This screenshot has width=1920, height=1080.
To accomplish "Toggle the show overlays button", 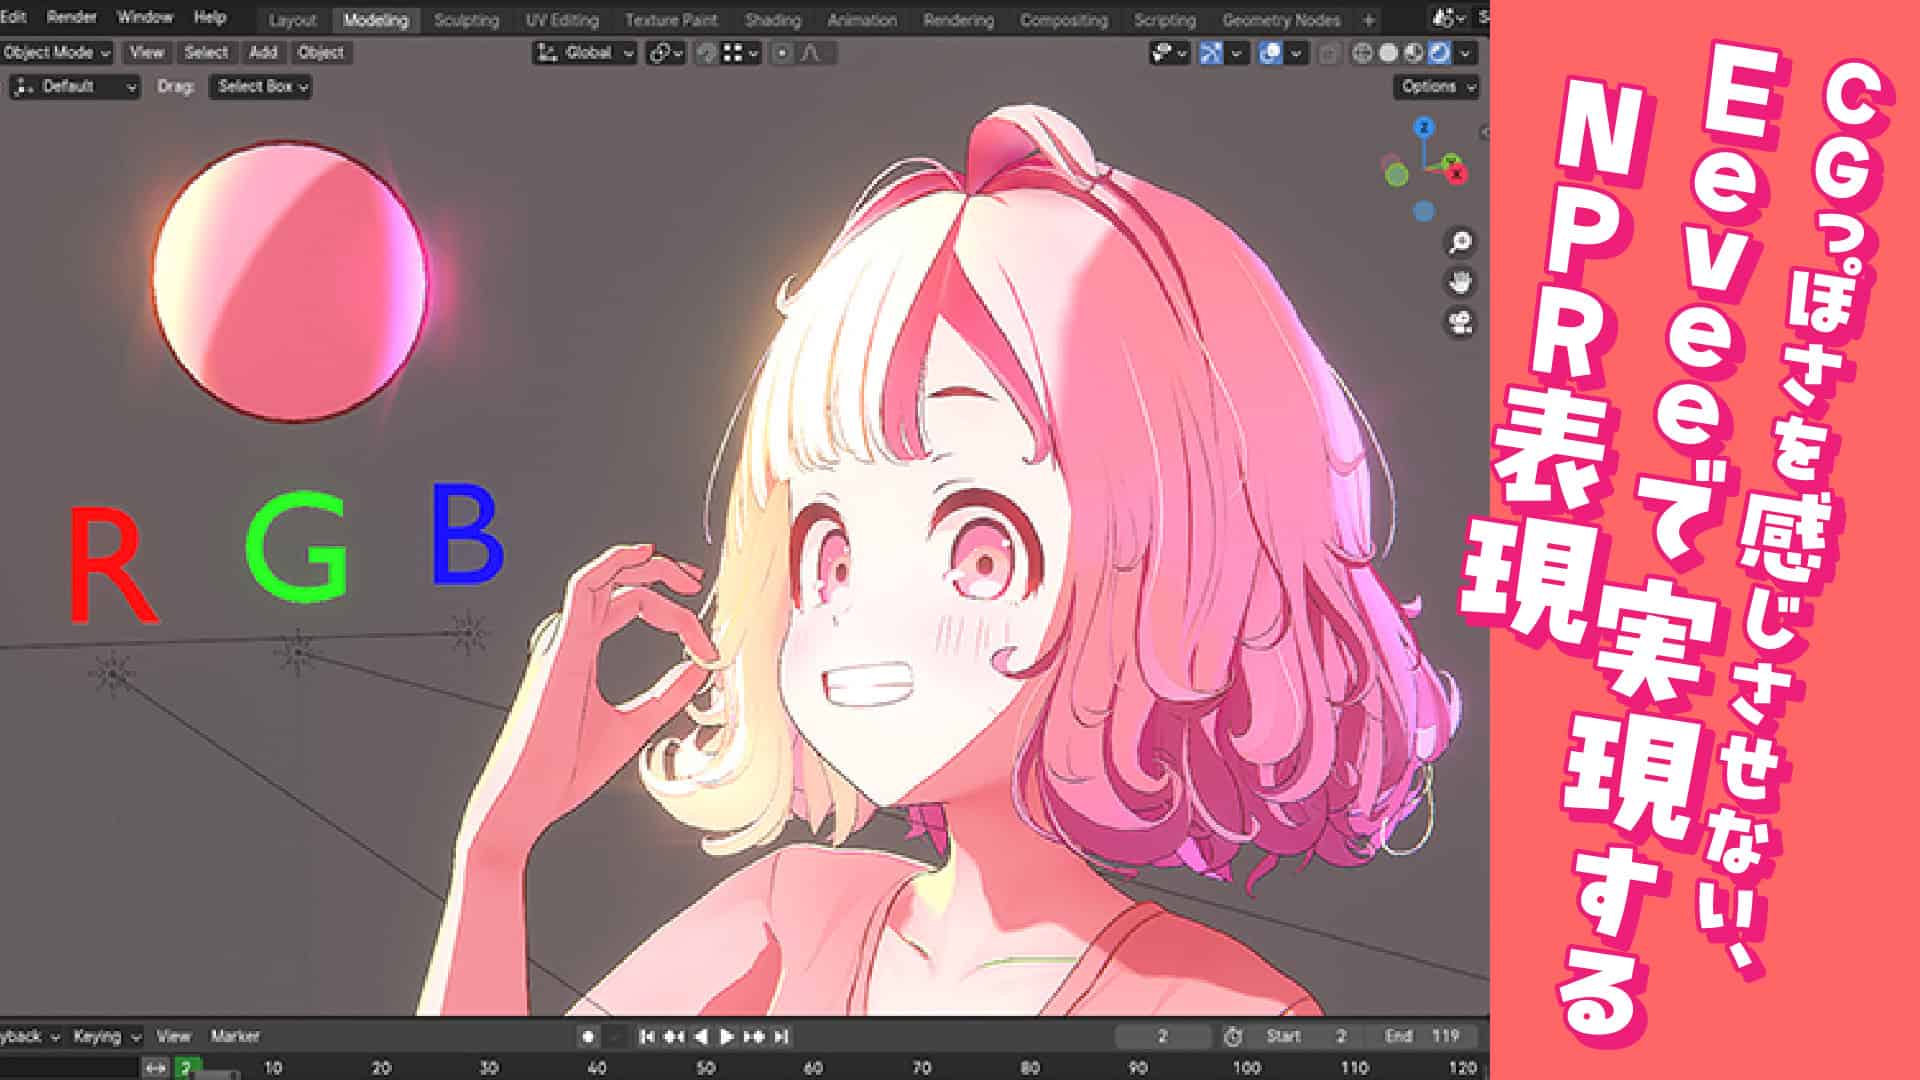I will tap(1270, 53).
